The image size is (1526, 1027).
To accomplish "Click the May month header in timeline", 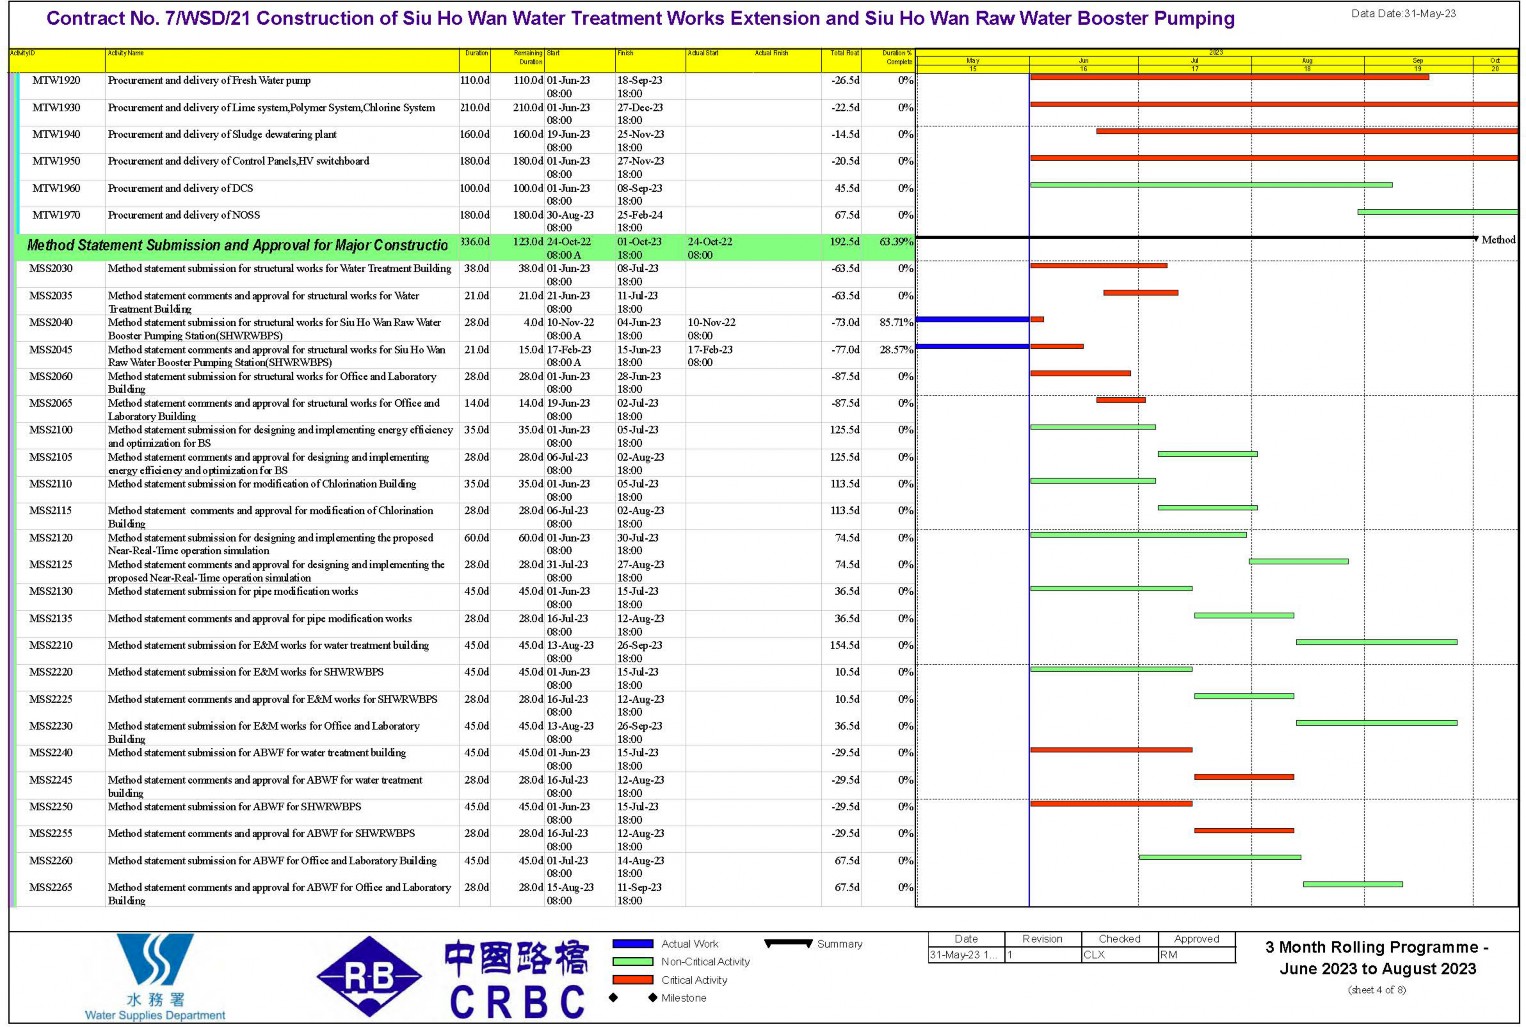I will coord(973,61).
